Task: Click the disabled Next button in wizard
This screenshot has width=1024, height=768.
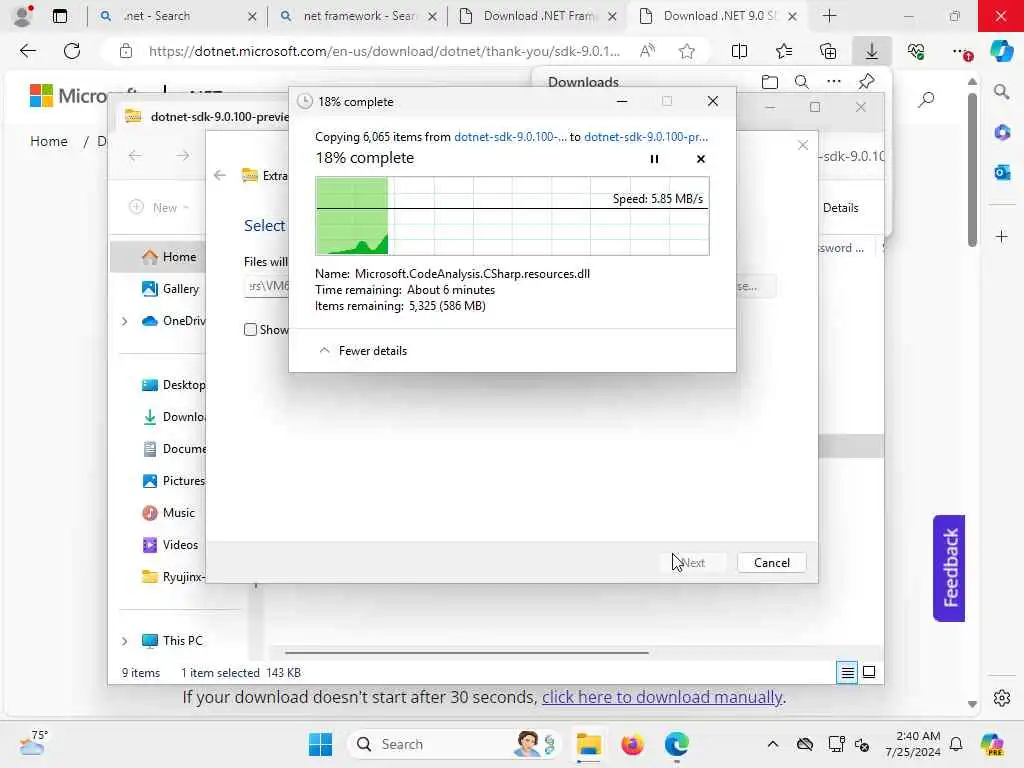Action: pyautogui.click(x=692, y=562)
